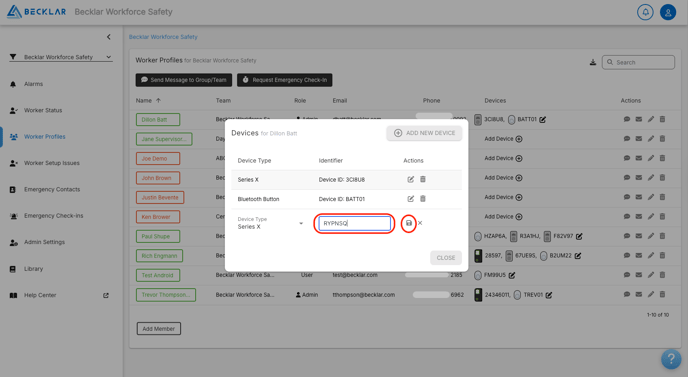688x377 pixels.
Task: Open Joe Demo worker profile
Action: click(x=158, y=158)
